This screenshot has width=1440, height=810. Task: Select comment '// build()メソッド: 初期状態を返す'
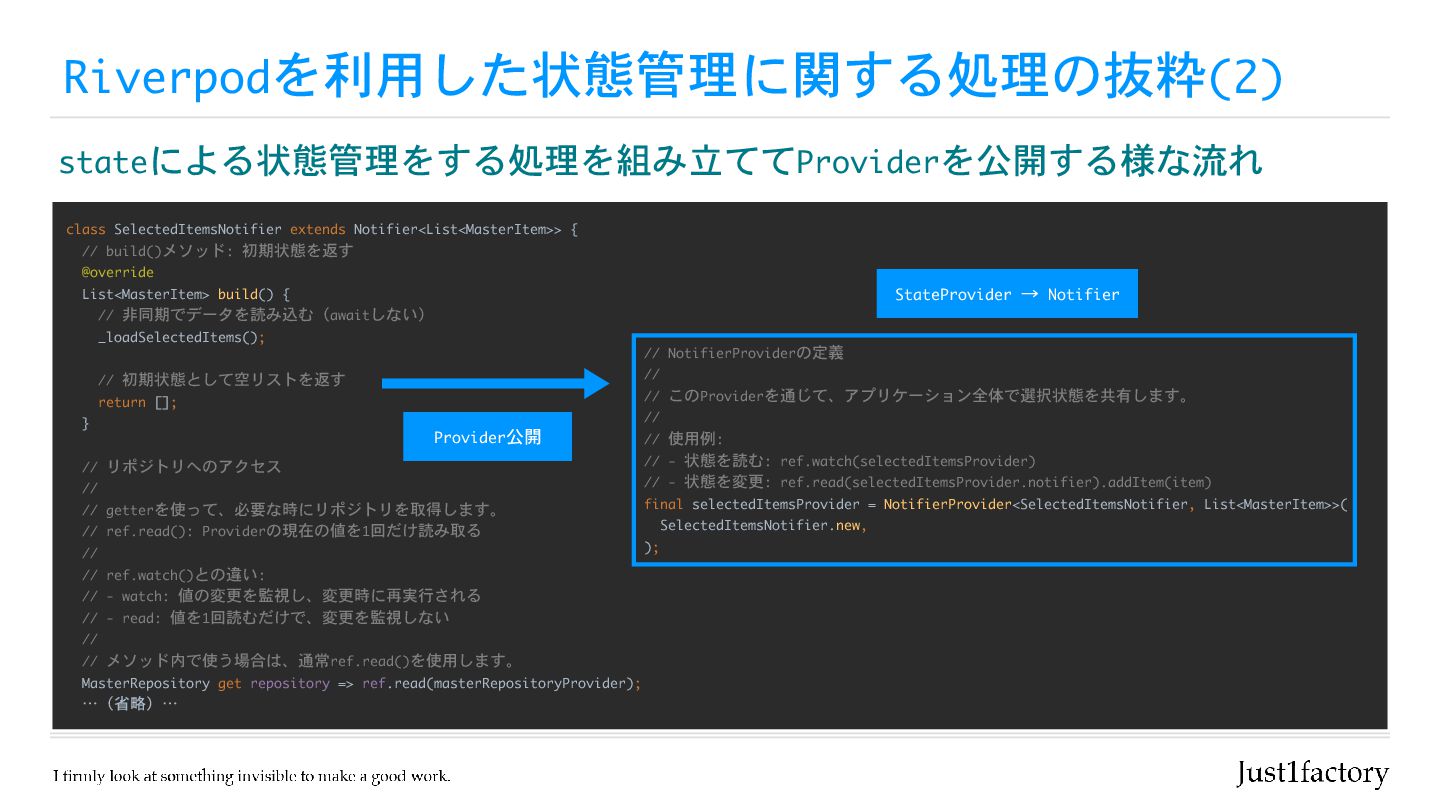pos(217,251)
